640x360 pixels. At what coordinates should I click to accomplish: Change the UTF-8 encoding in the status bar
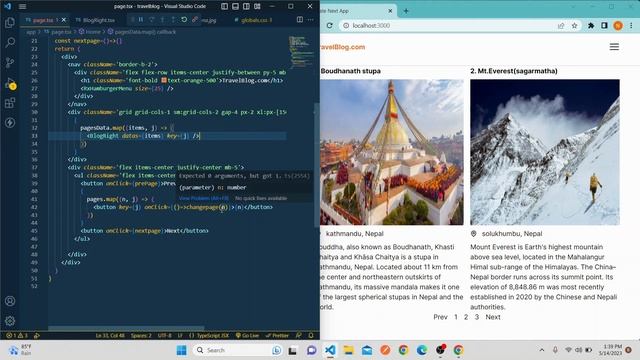click(x=164, y=336)
